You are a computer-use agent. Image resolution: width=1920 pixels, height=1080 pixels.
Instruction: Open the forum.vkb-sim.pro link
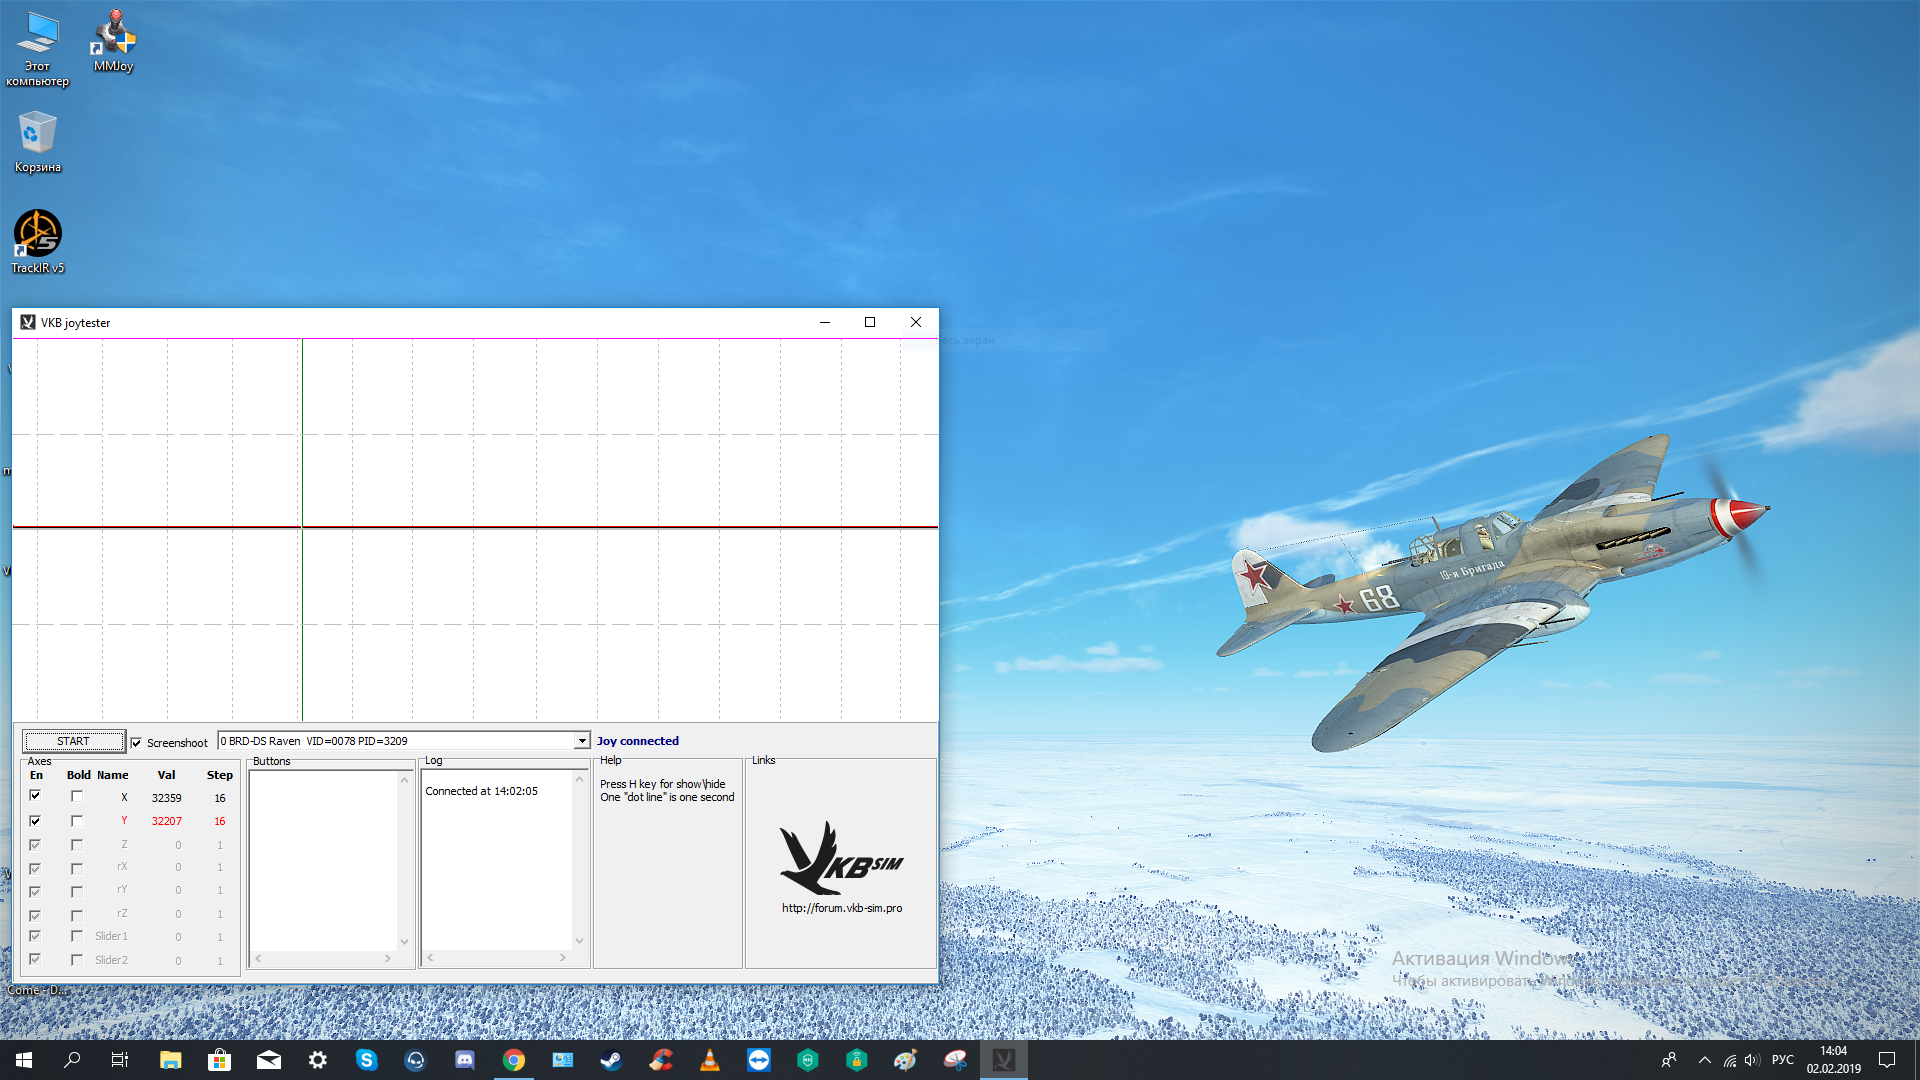pos(842,908)
